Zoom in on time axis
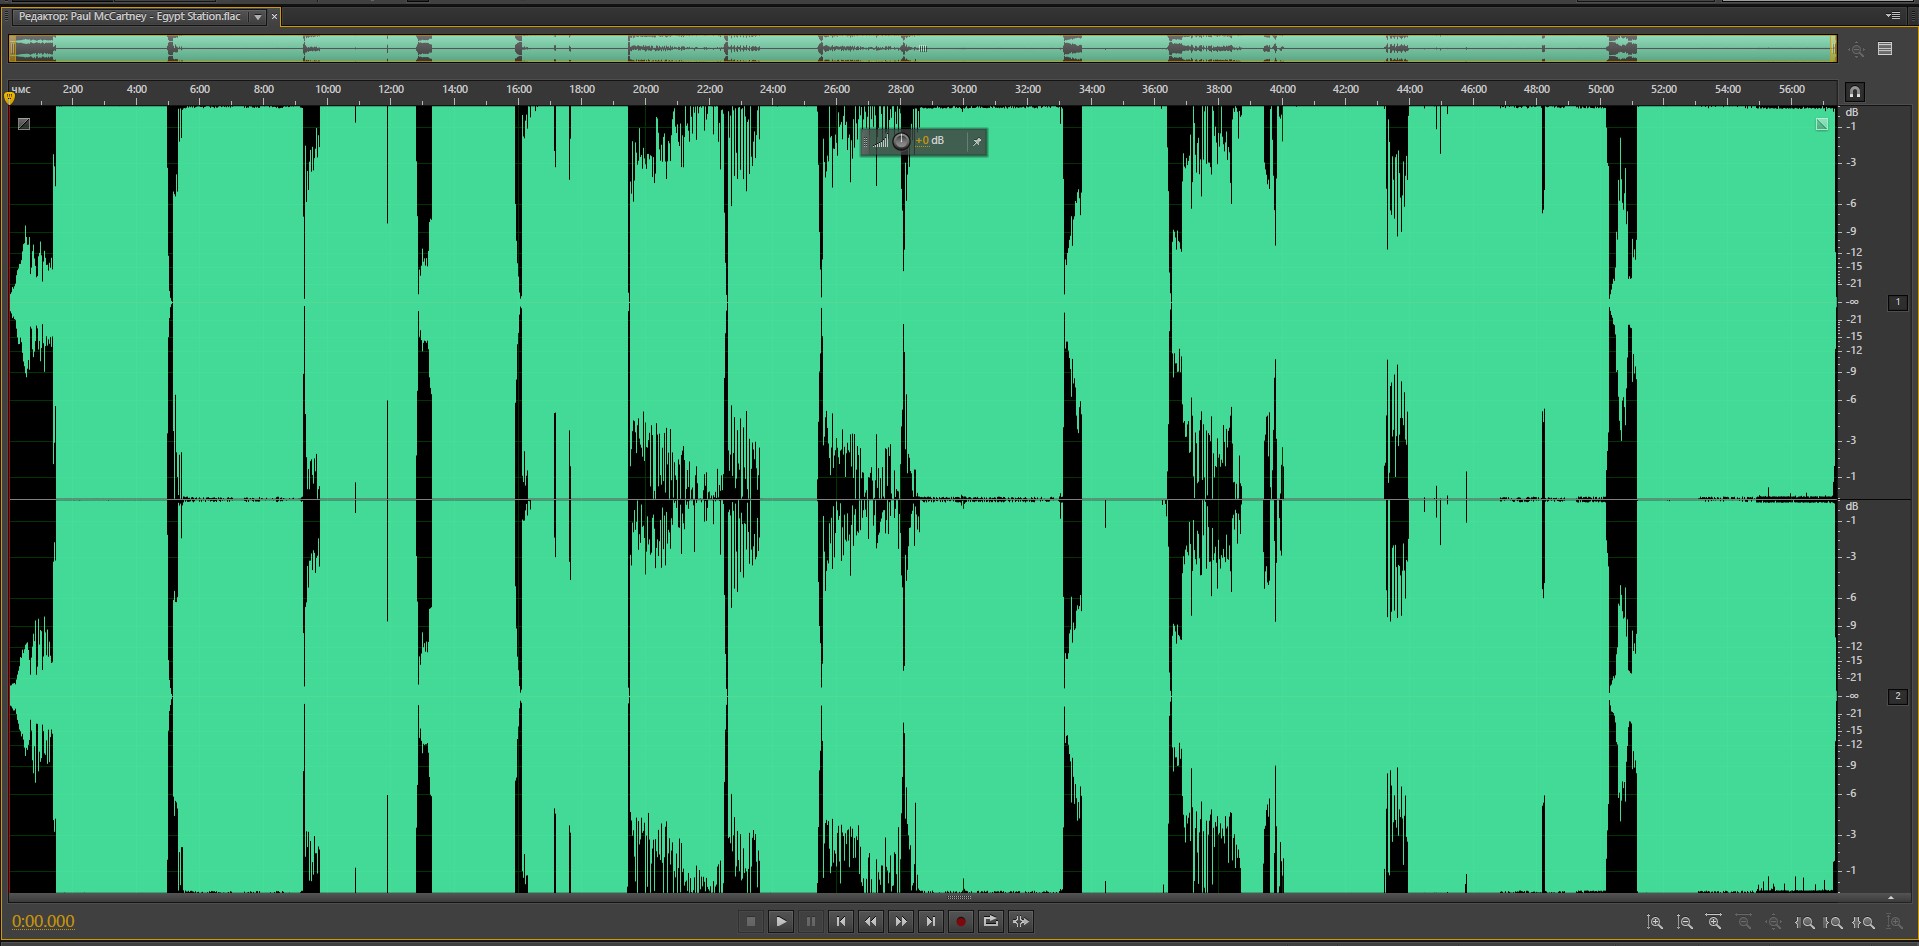 1714,923
